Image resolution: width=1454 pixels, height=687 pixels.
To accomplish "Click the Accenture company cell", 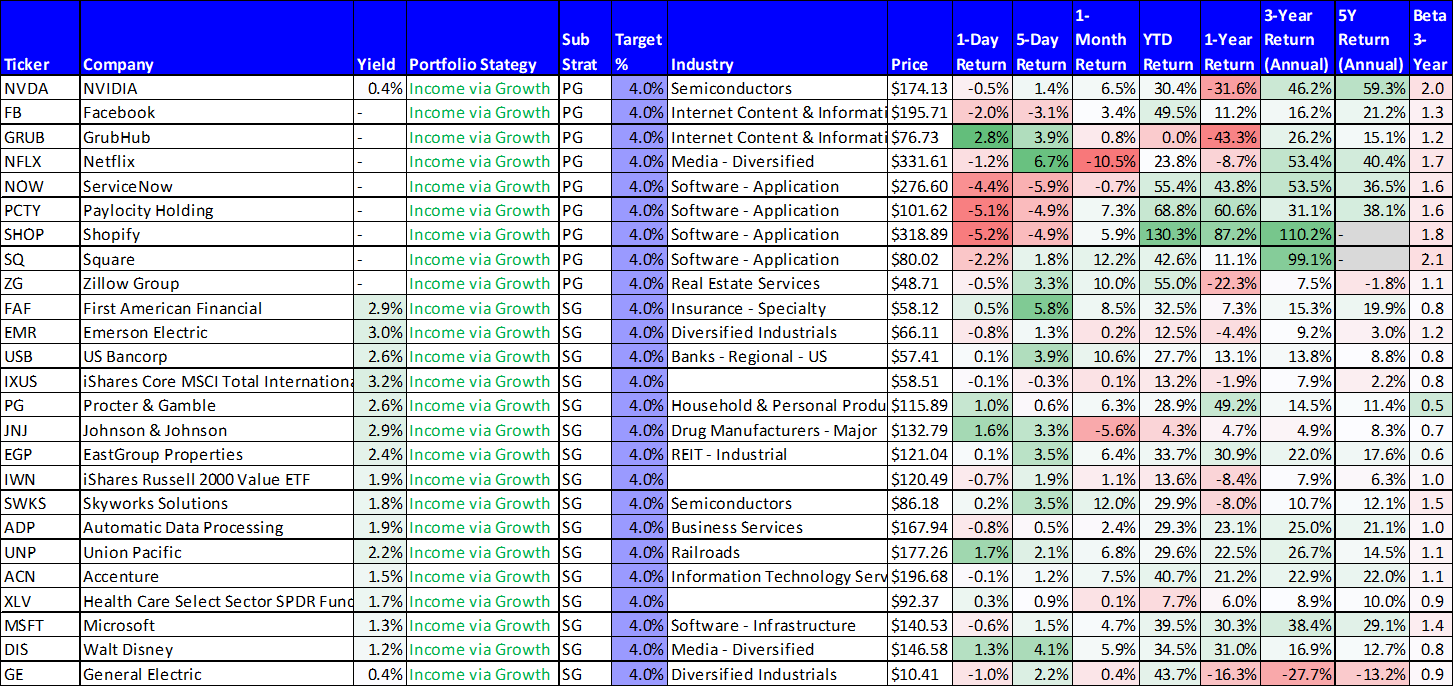I will tap(217, 576).
